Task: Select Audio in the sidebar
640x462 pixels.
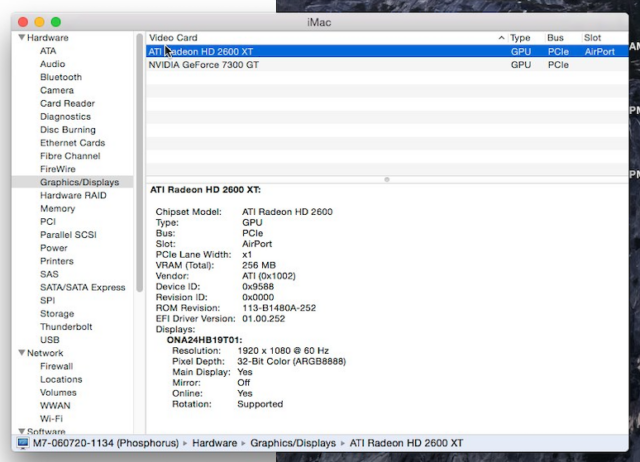Action: [52, 64]
